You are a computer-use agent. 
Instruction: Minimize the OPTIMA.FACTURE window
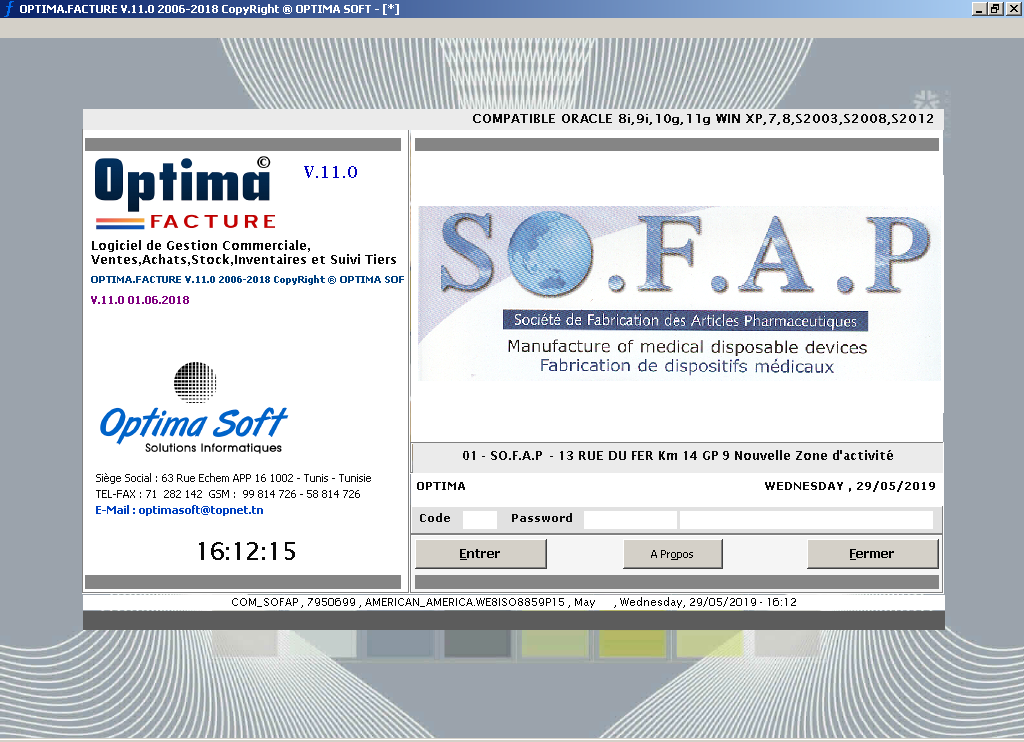pyautogui.click(x=978, y=9)
